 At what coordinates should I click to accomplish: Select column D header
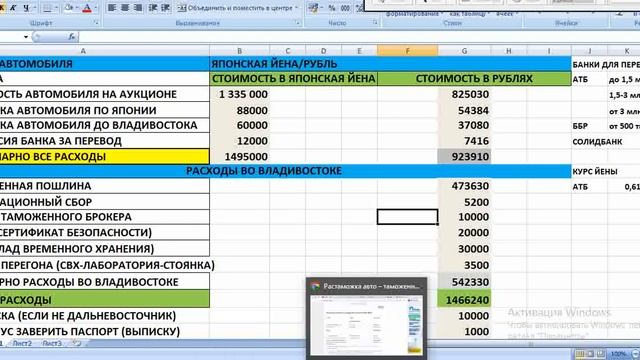click(324, 51)
